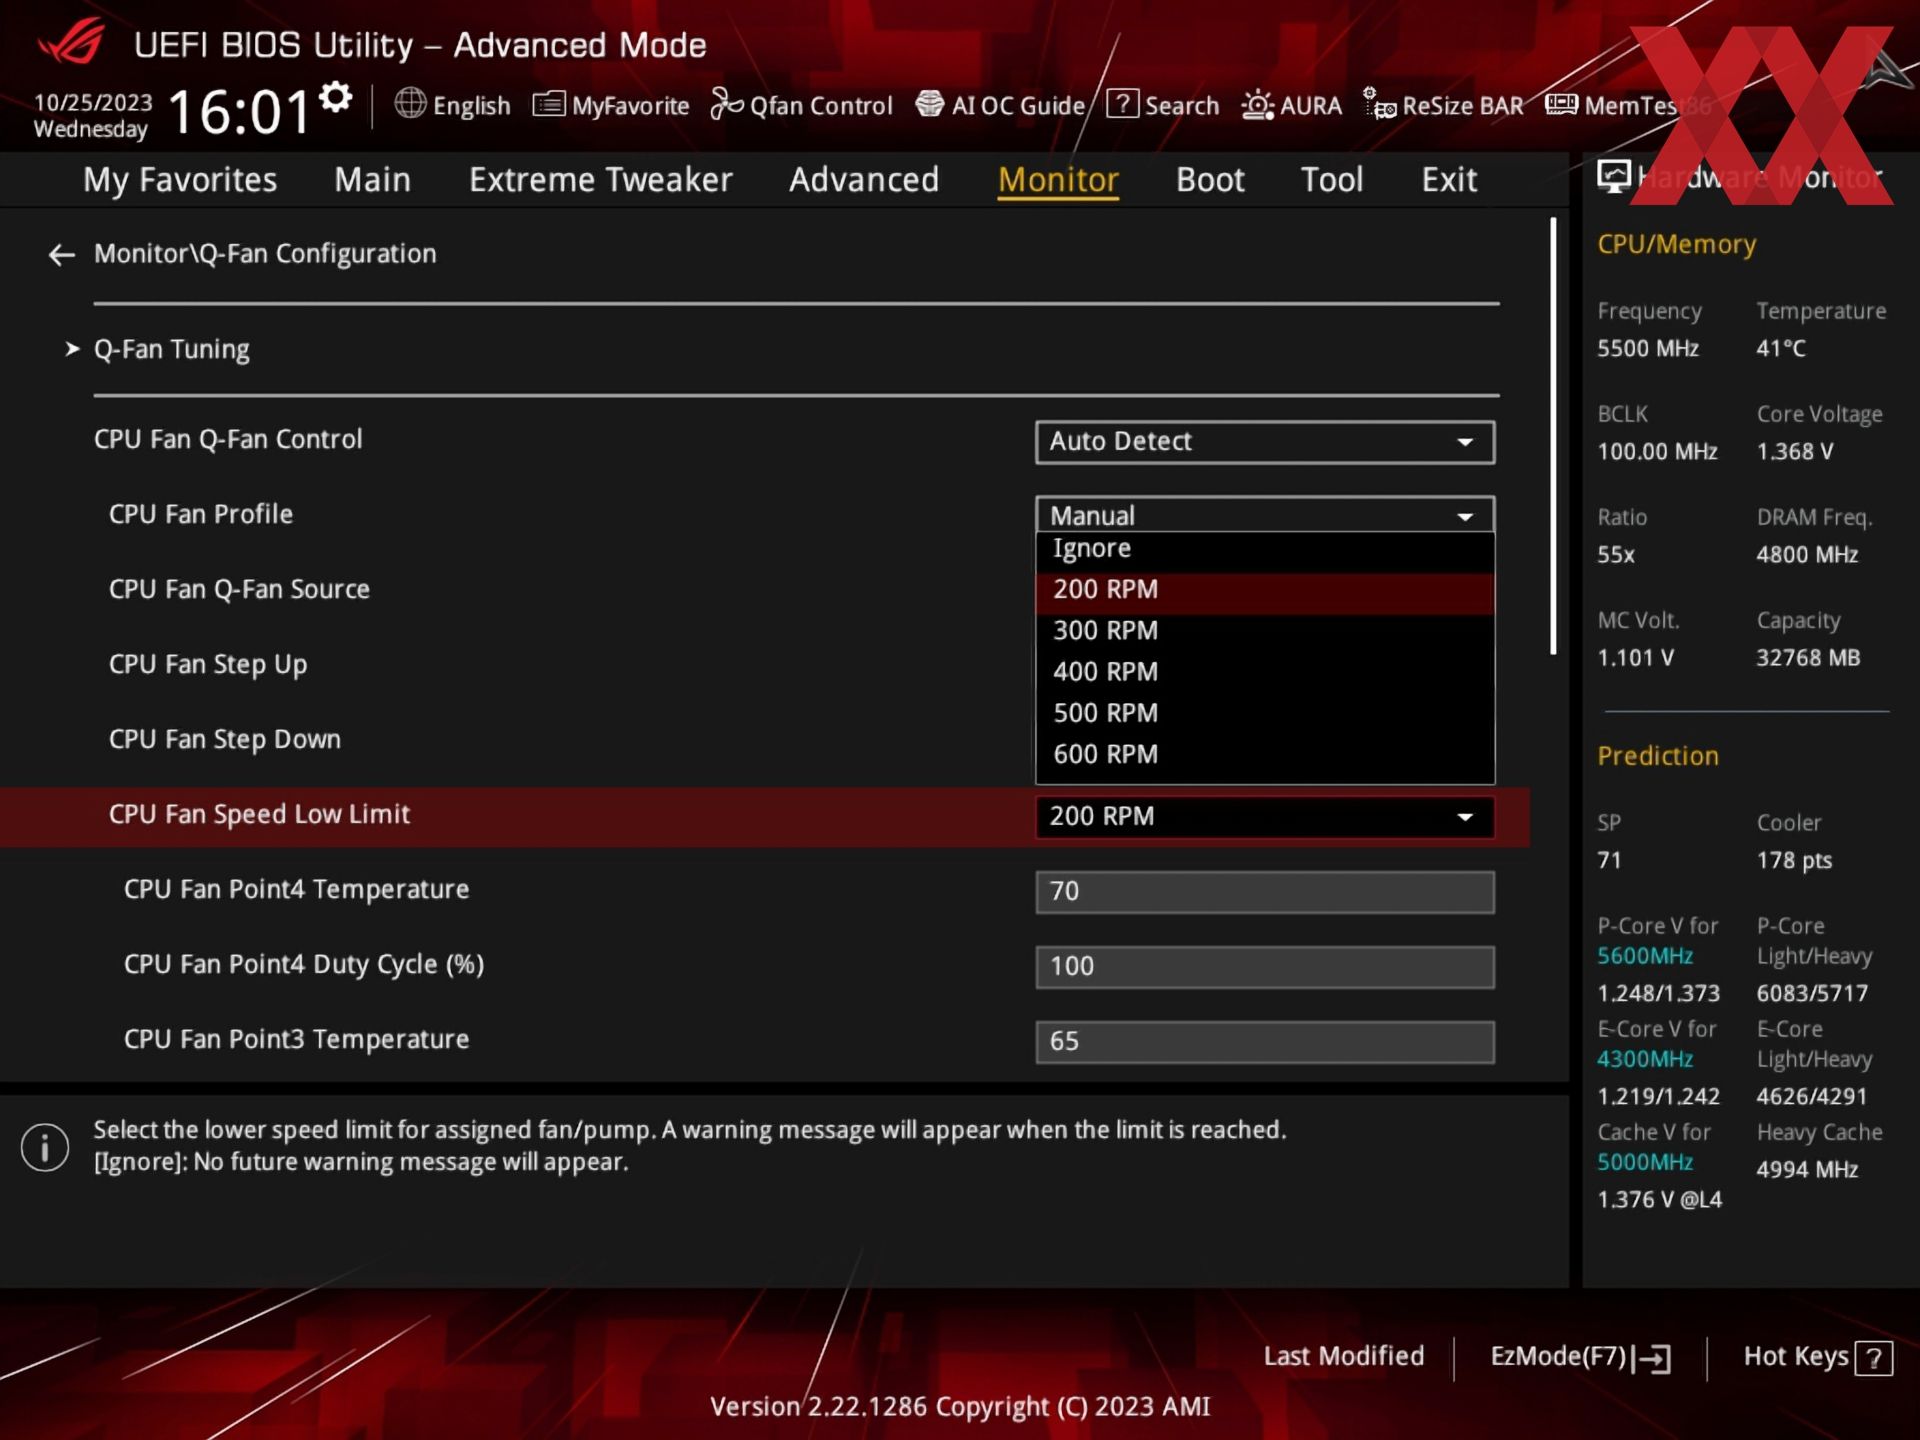Select CPU Fan Step Up row
Viewport: 1920px width, 1440px height.
(208, 665)
